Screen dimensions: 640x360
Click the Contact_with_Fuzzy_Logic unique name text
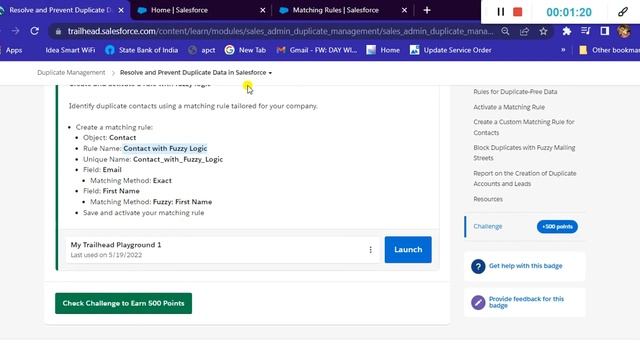tap(178, 159)
